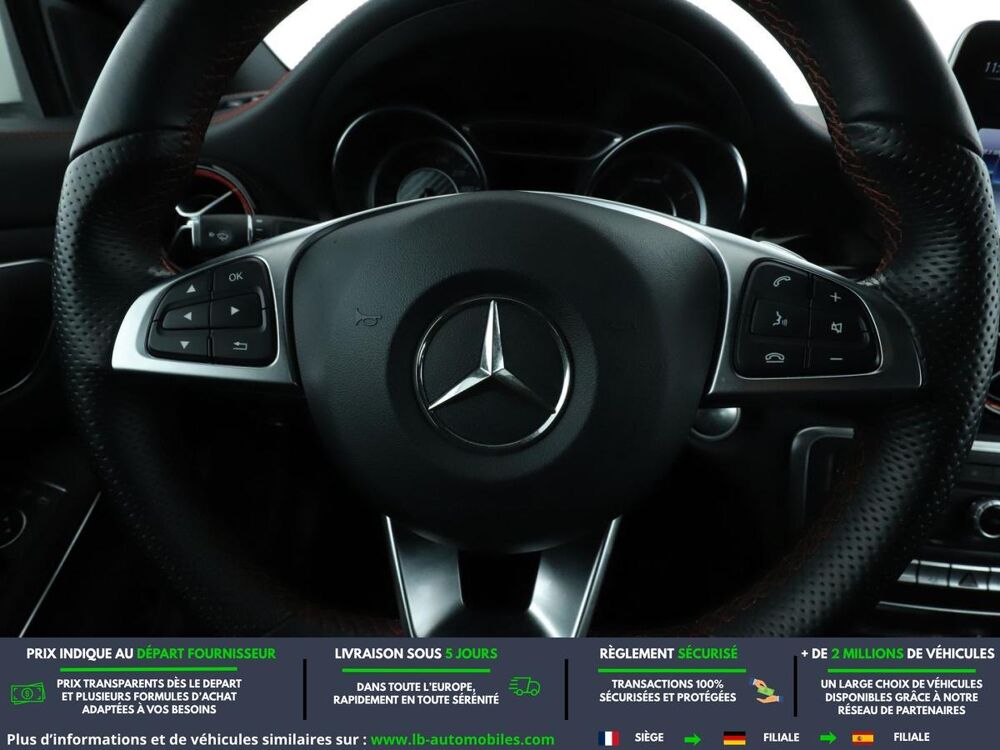
Task: Click the "LIVRAISON SOUS 5 JOURS" heading
Action: pos(416,654)
